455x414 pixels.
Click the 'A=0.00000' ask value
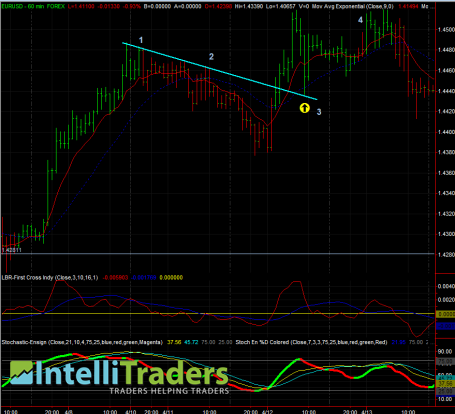pyautogui.click(x=187, y=6)
